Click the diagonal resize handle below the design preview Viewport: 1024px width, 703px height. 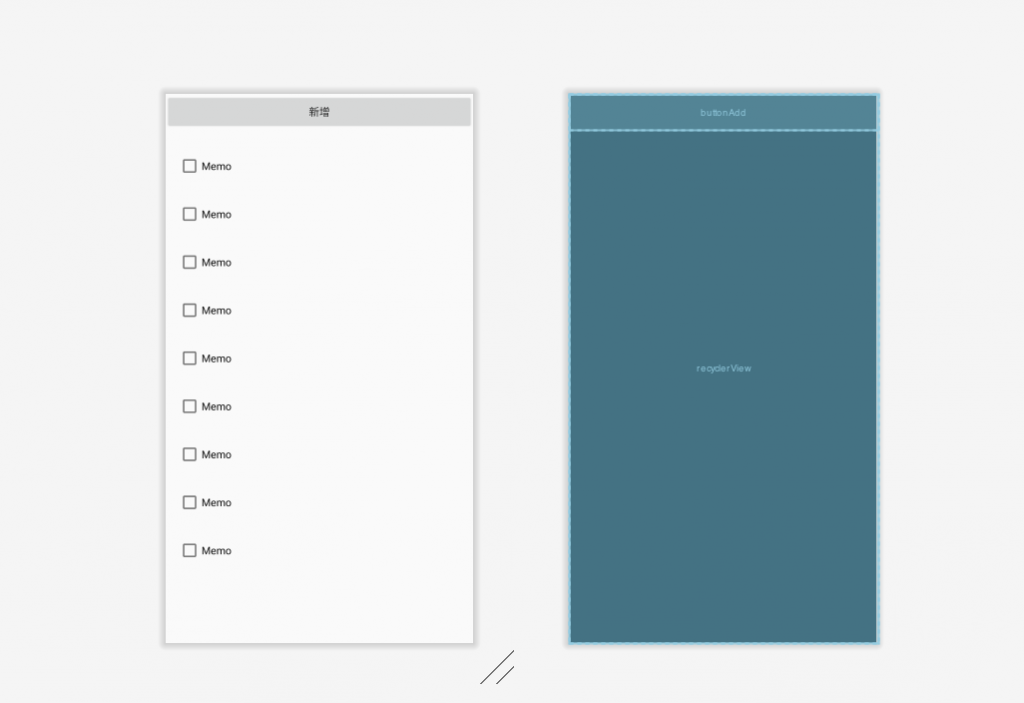coord(498,667)
